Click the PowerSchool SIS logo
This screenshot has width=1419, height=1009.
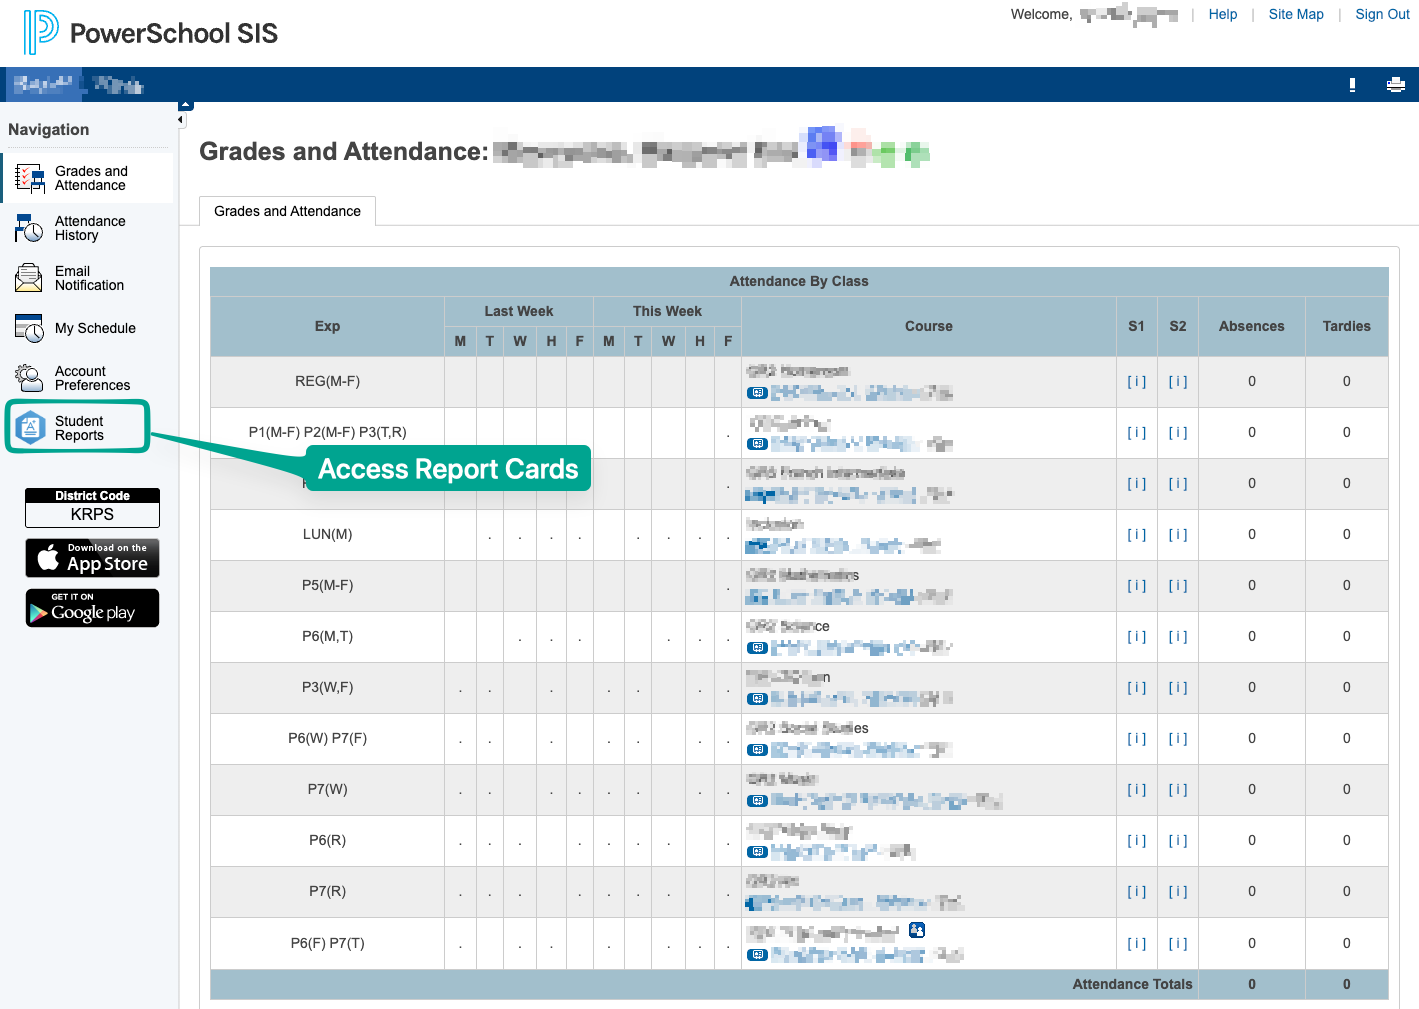click(x=151, y=33)
